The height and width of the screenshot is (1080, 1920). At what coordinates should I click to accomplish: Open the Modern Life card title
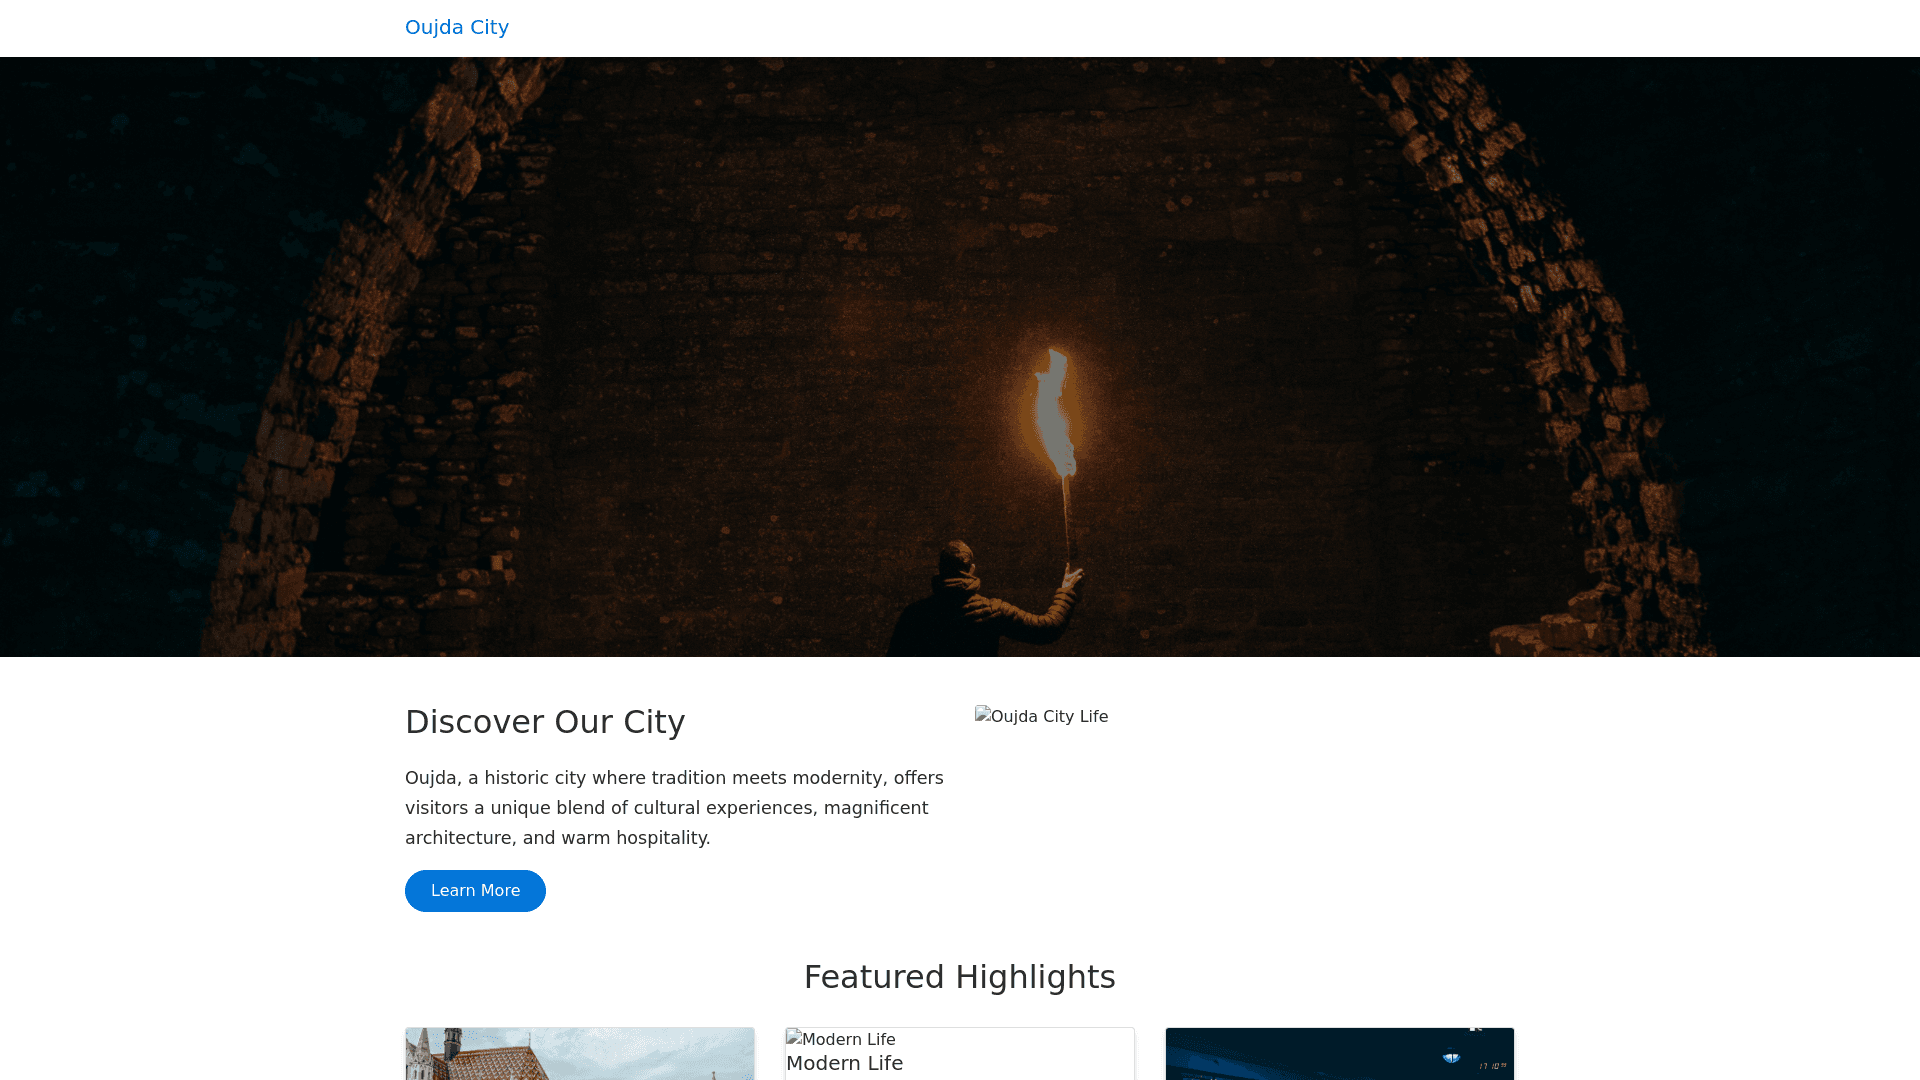pos(844,1063)
